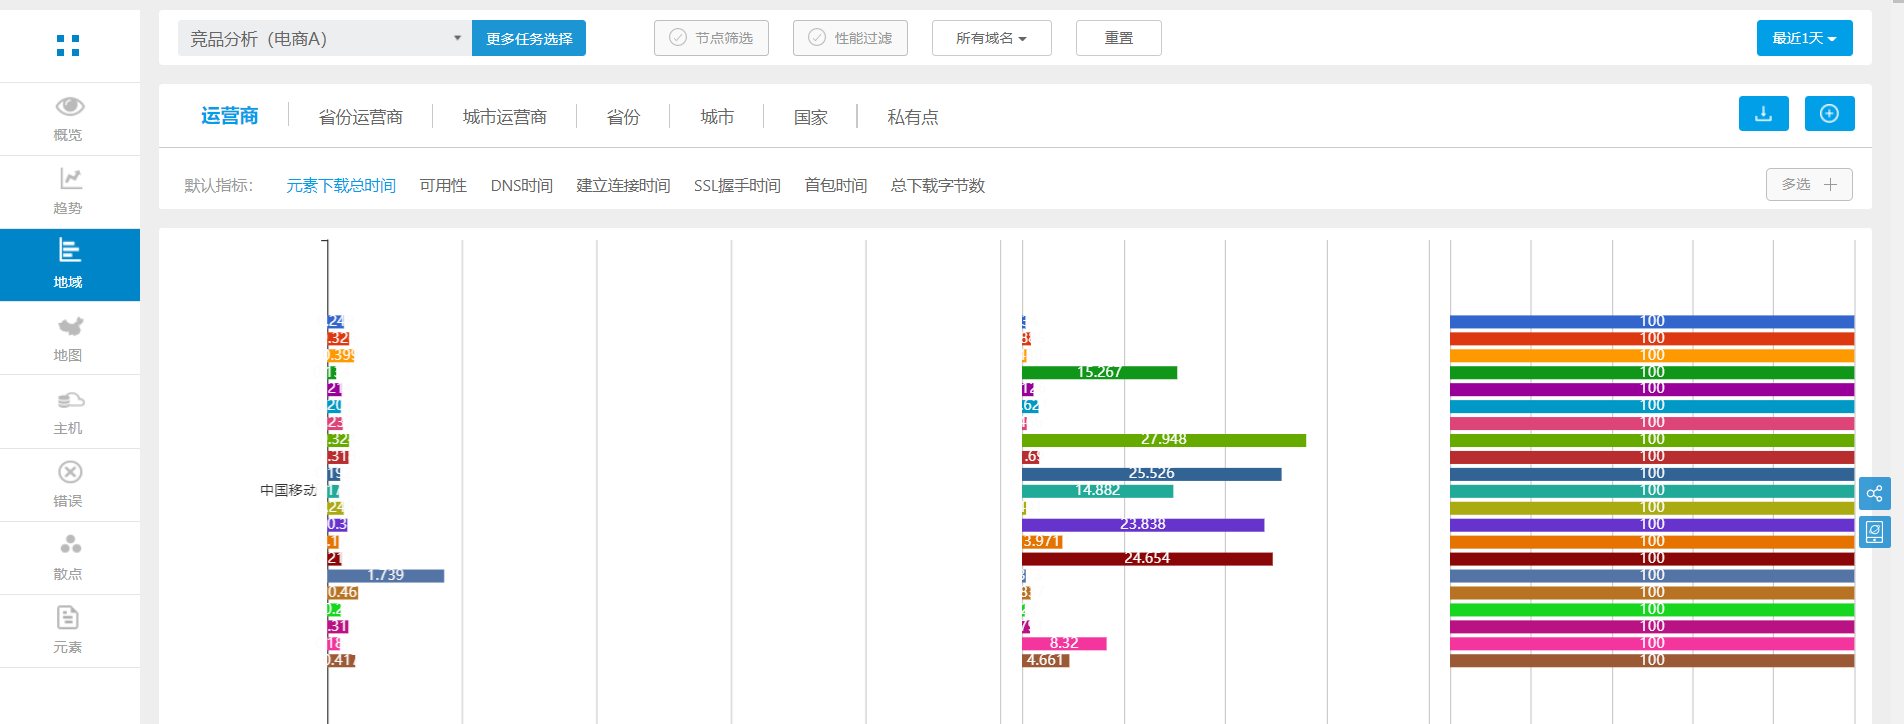
Task: Click the blue circled plus add button
Action: 1829,114
